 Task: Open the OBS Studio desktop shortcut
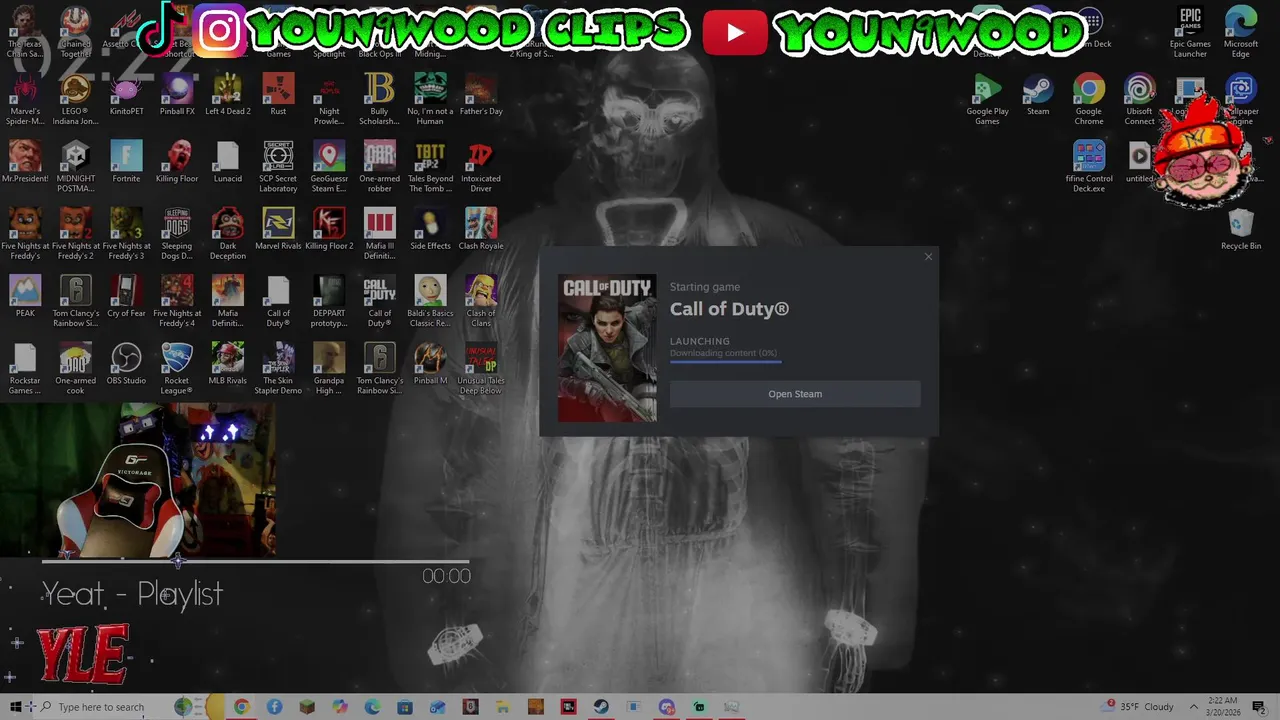pos(126,363)
